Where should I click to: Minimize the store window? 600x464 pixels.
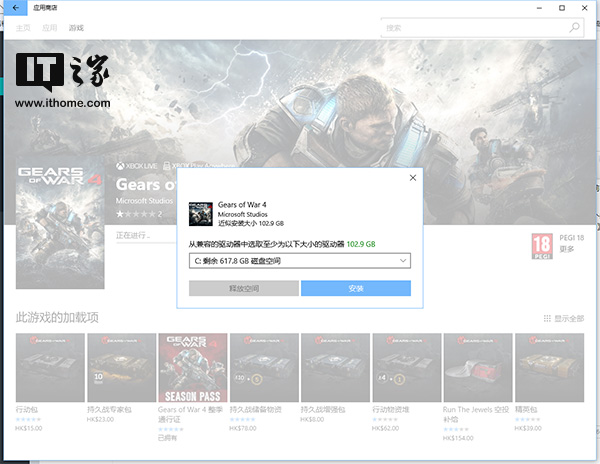[540, 8]
